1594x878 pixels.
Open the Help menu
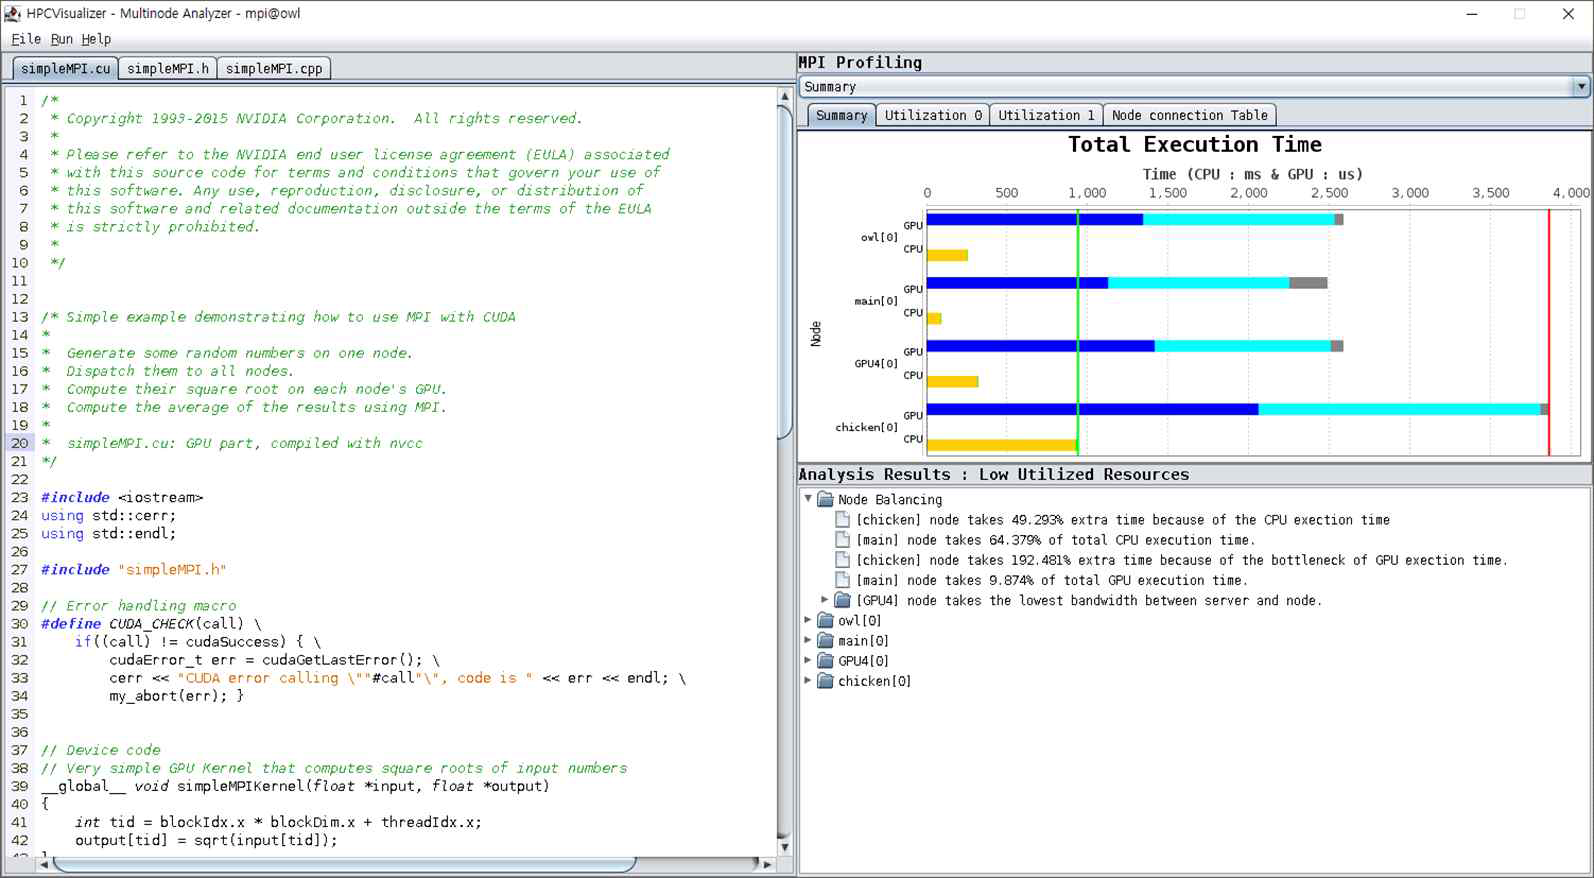click(96, 39)
